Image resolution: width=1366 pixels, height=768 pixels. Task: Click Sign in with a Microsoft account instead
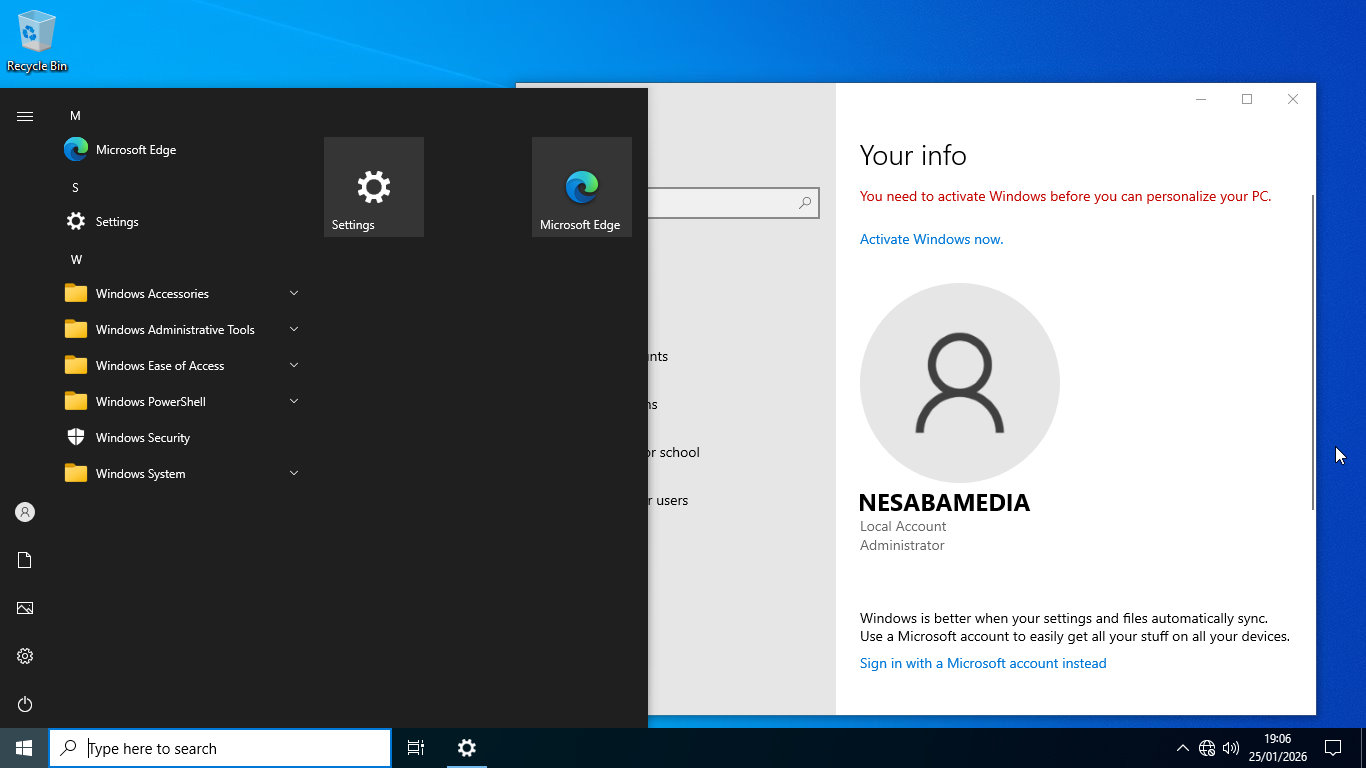tap(983, 663)
